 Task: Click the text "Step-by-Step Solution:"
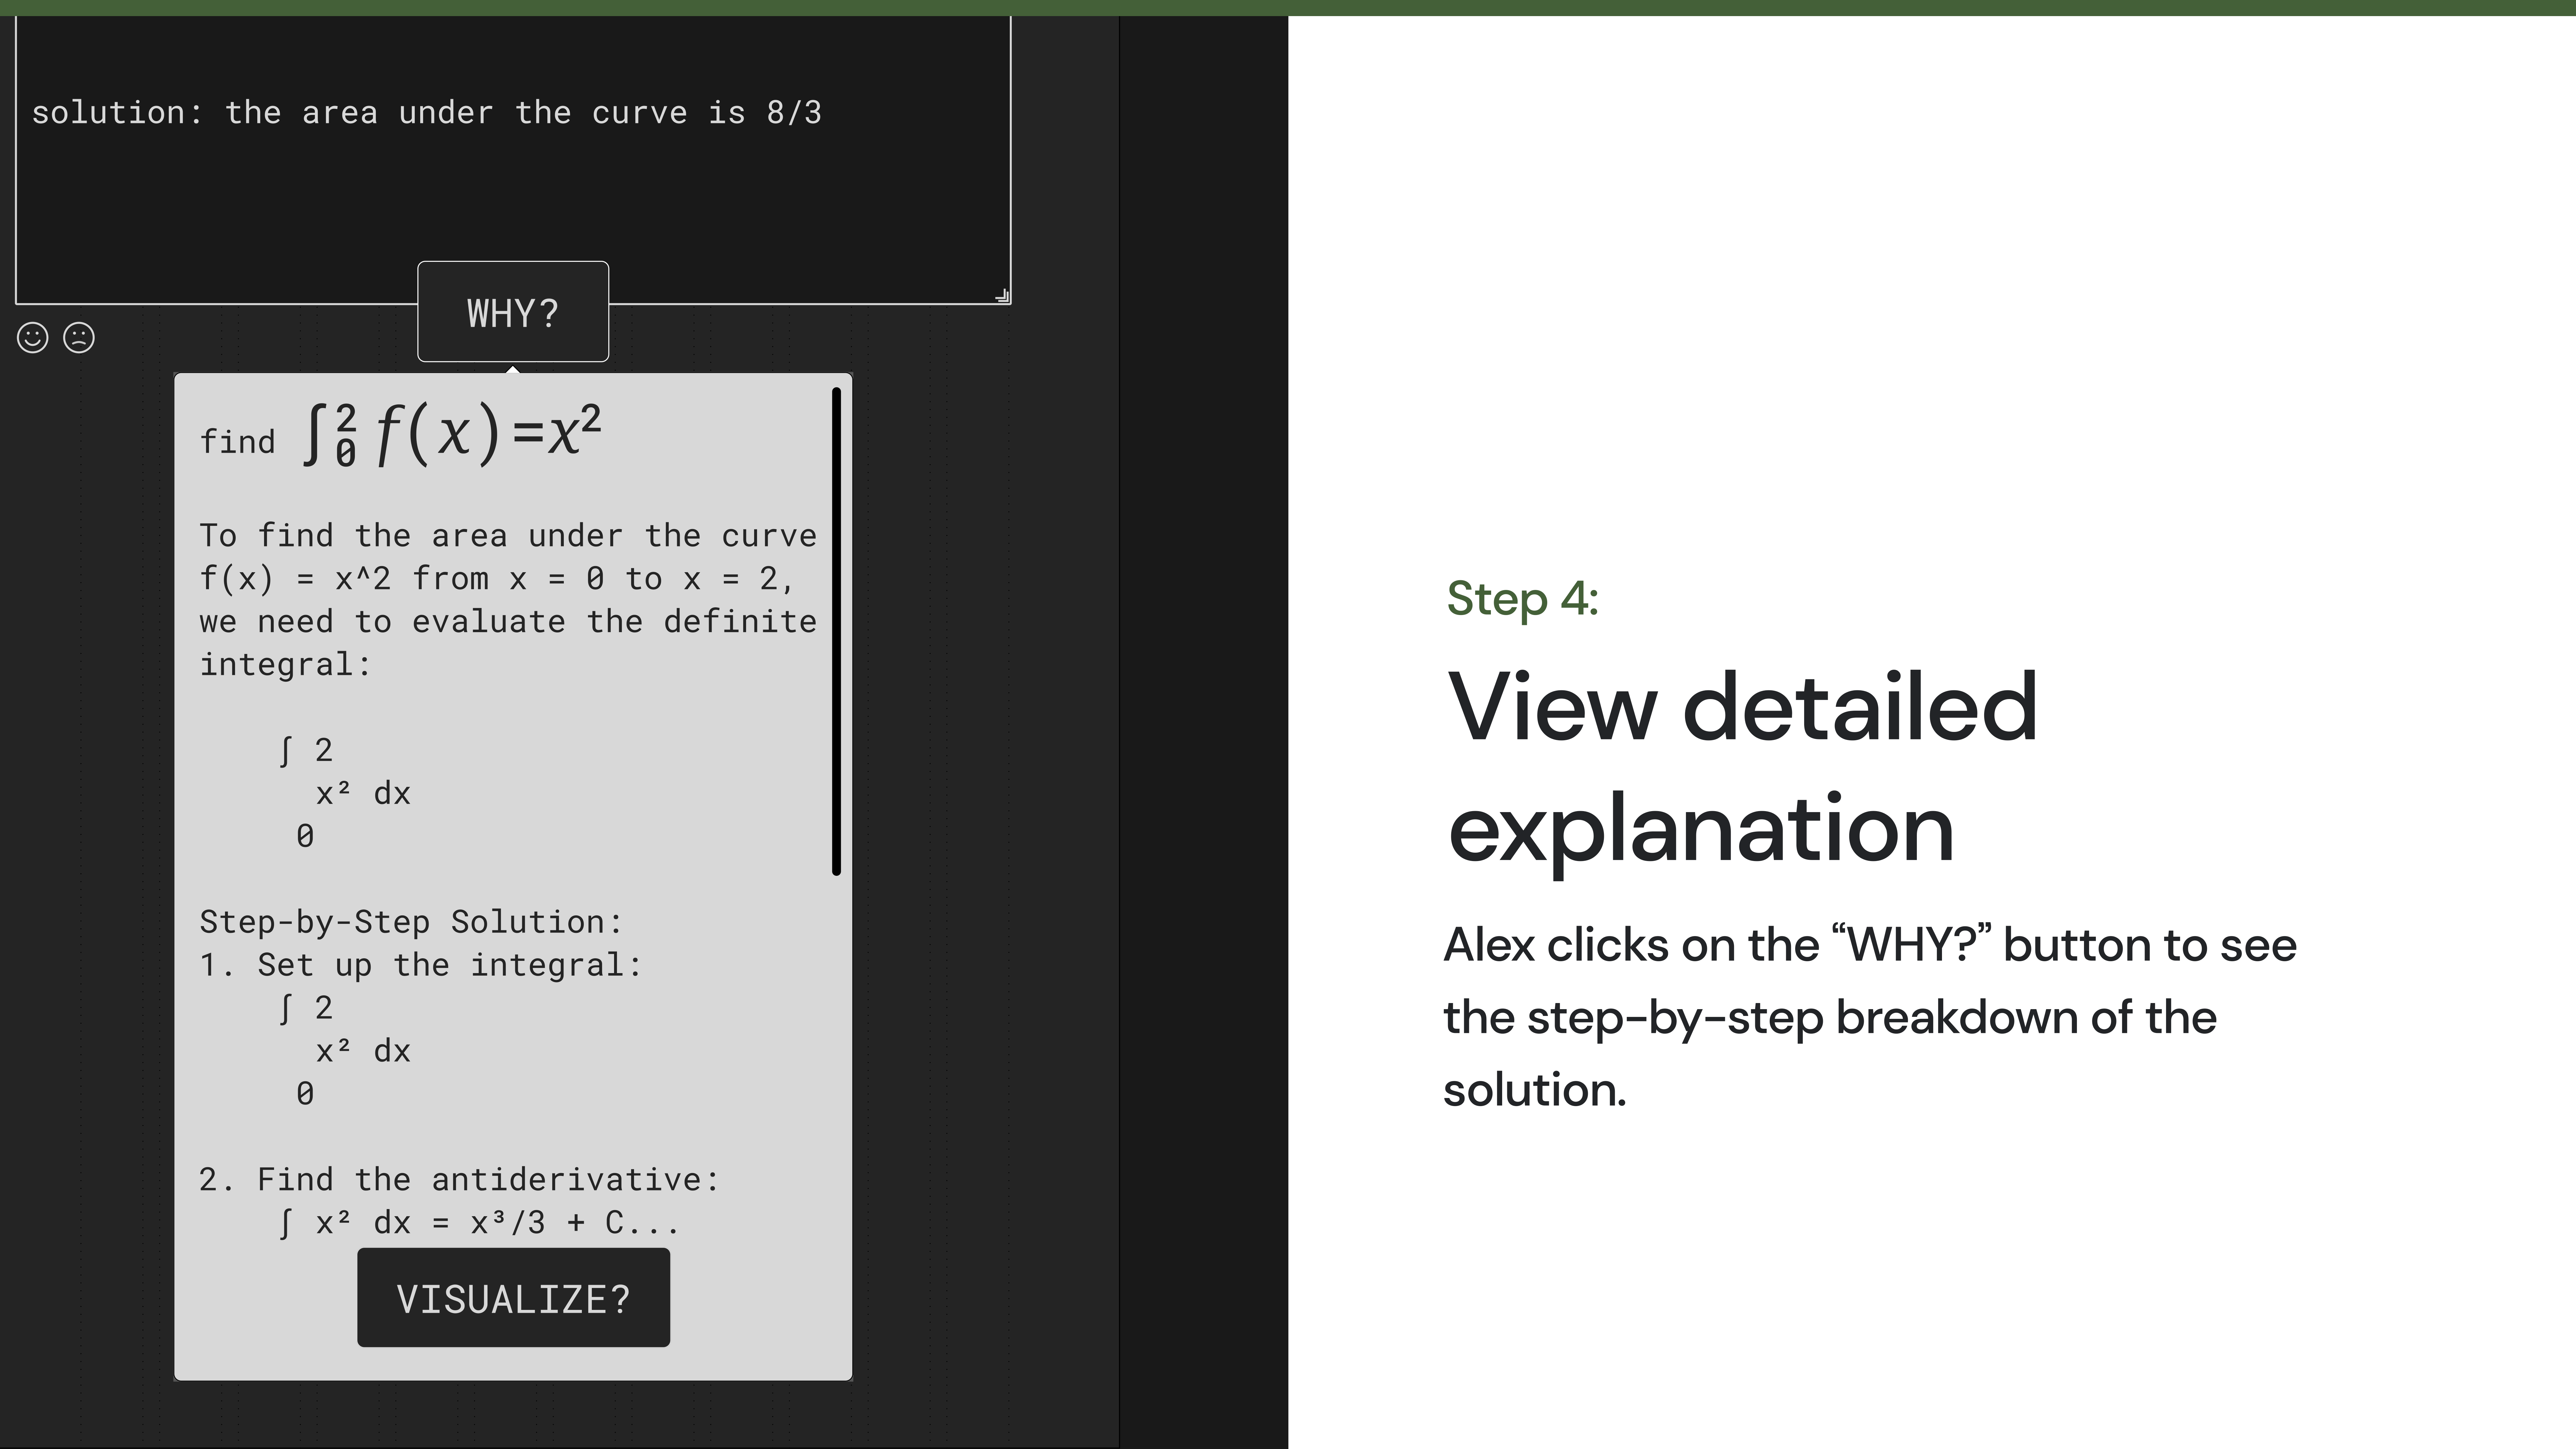click(x=411, y=922)
